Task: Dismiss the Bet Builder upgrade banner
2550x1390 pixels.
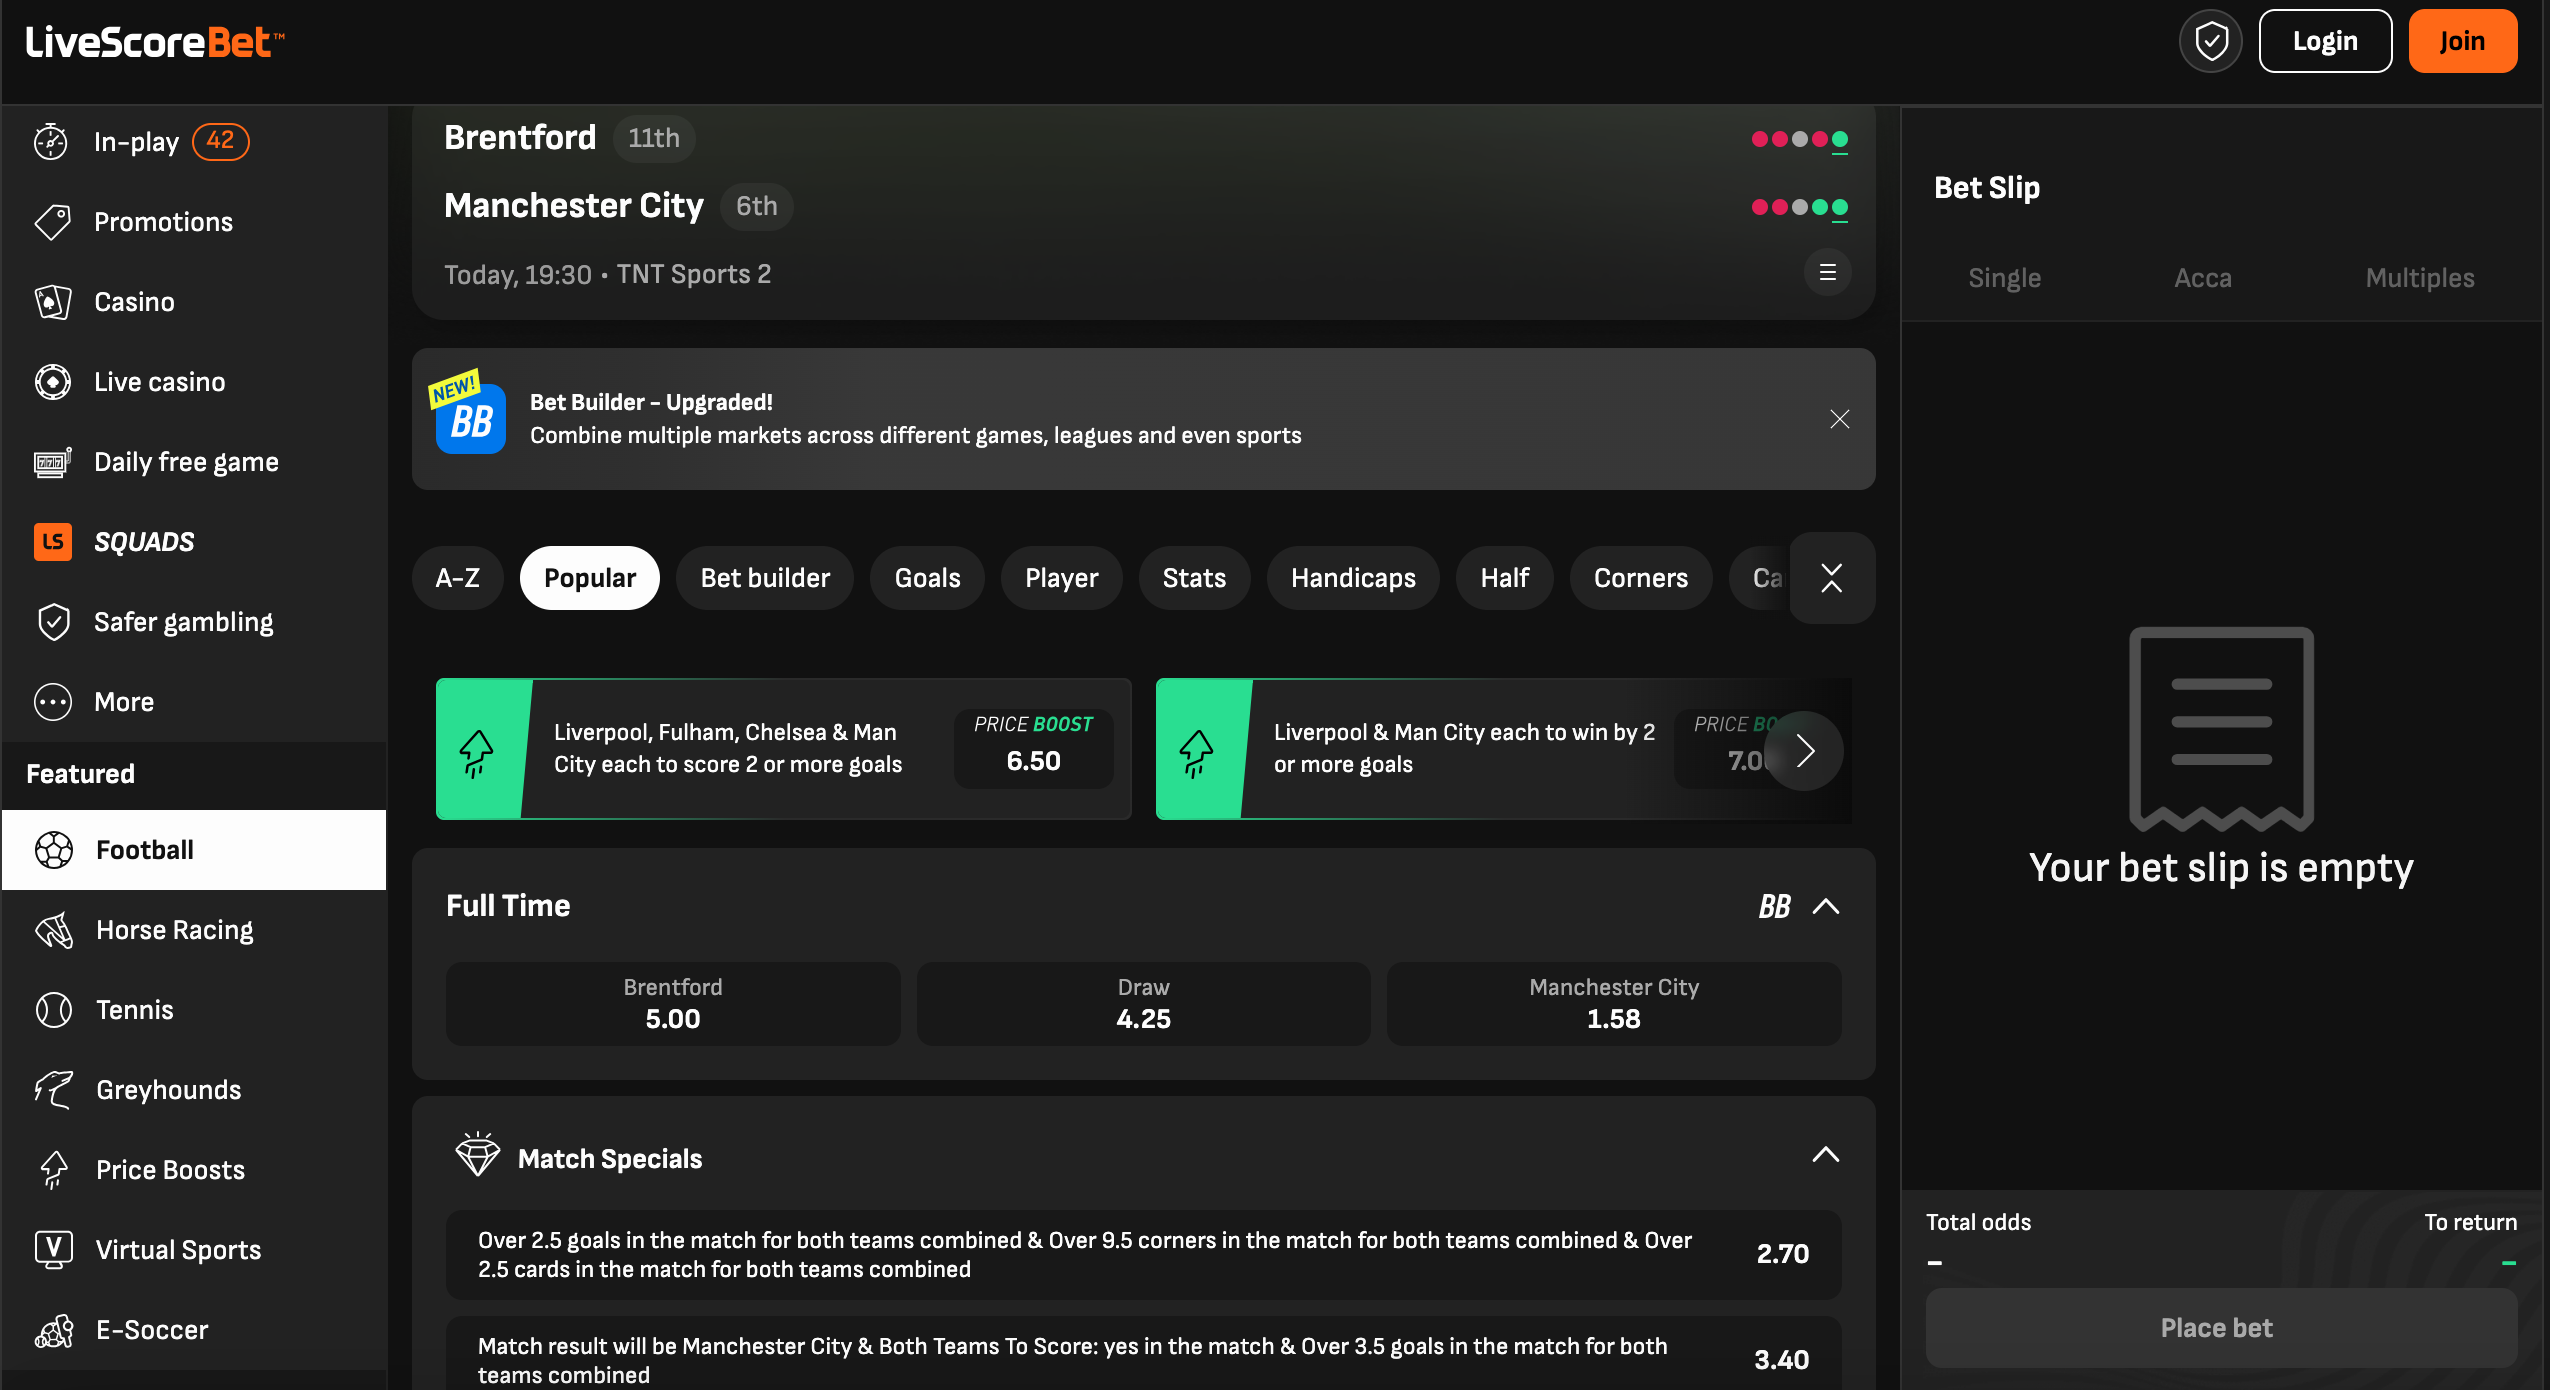Action: 1840,419
